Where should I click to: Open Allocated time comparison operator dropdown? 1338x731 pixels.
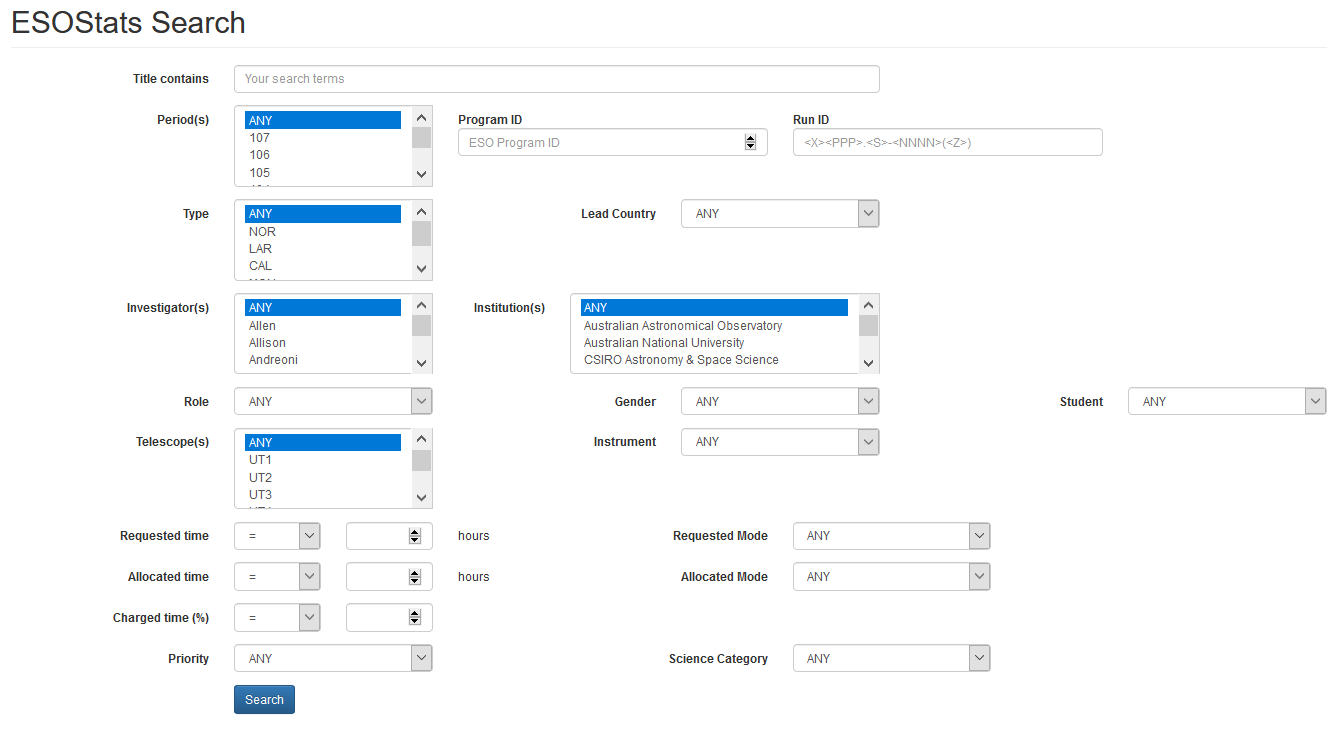(x=277, y=577)
